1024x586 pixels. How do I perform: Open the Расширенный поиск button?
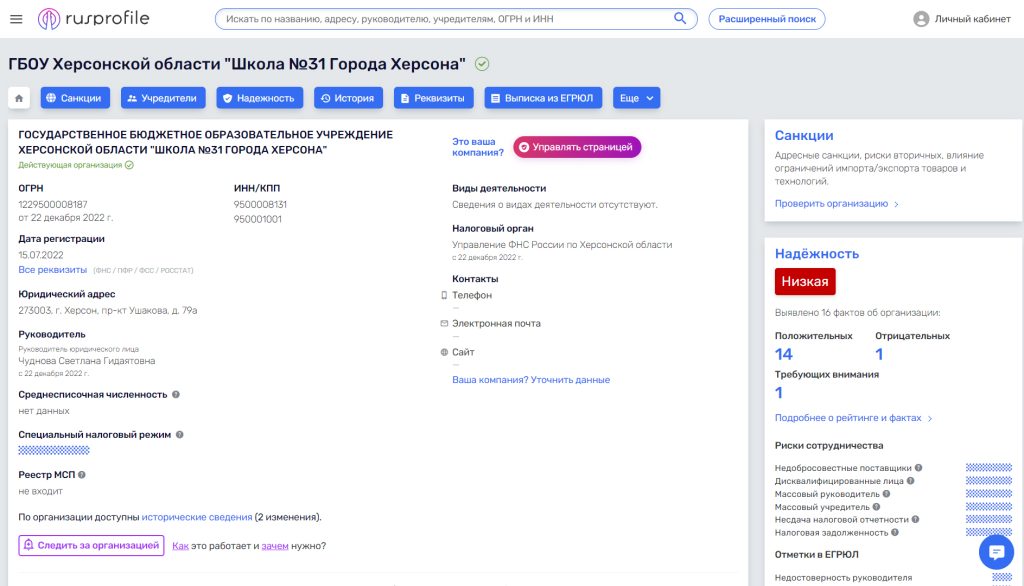click(x=767, y=19)
